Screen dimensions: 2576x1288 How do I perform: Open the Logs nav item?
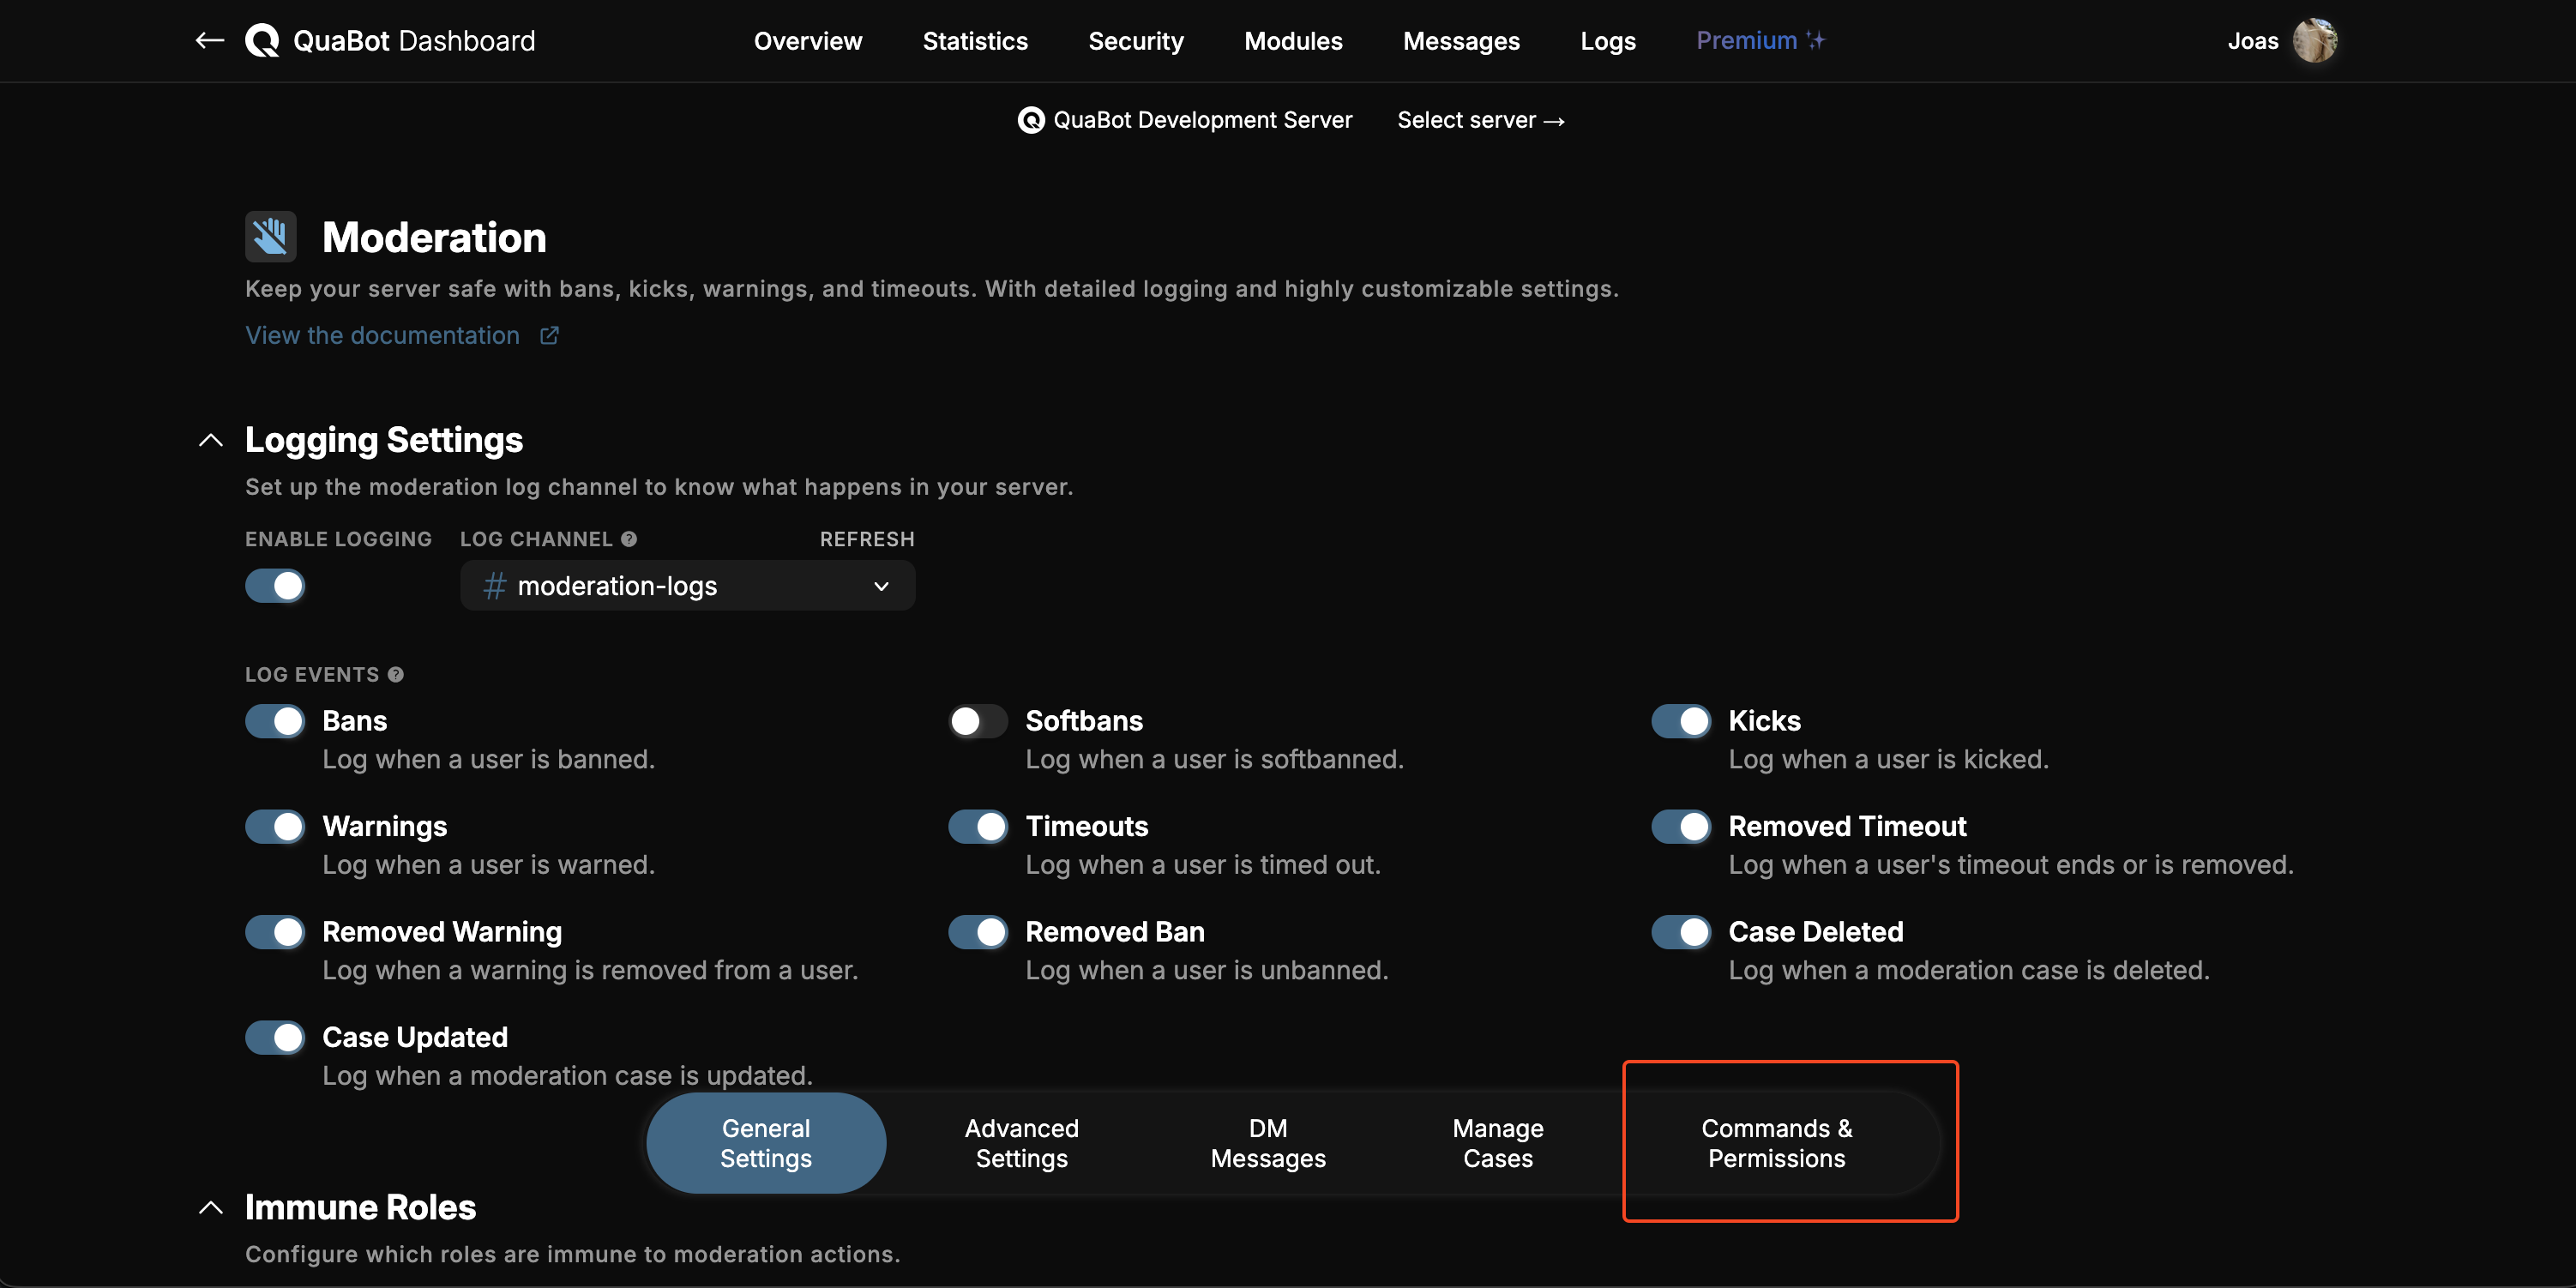(1608, 40)
